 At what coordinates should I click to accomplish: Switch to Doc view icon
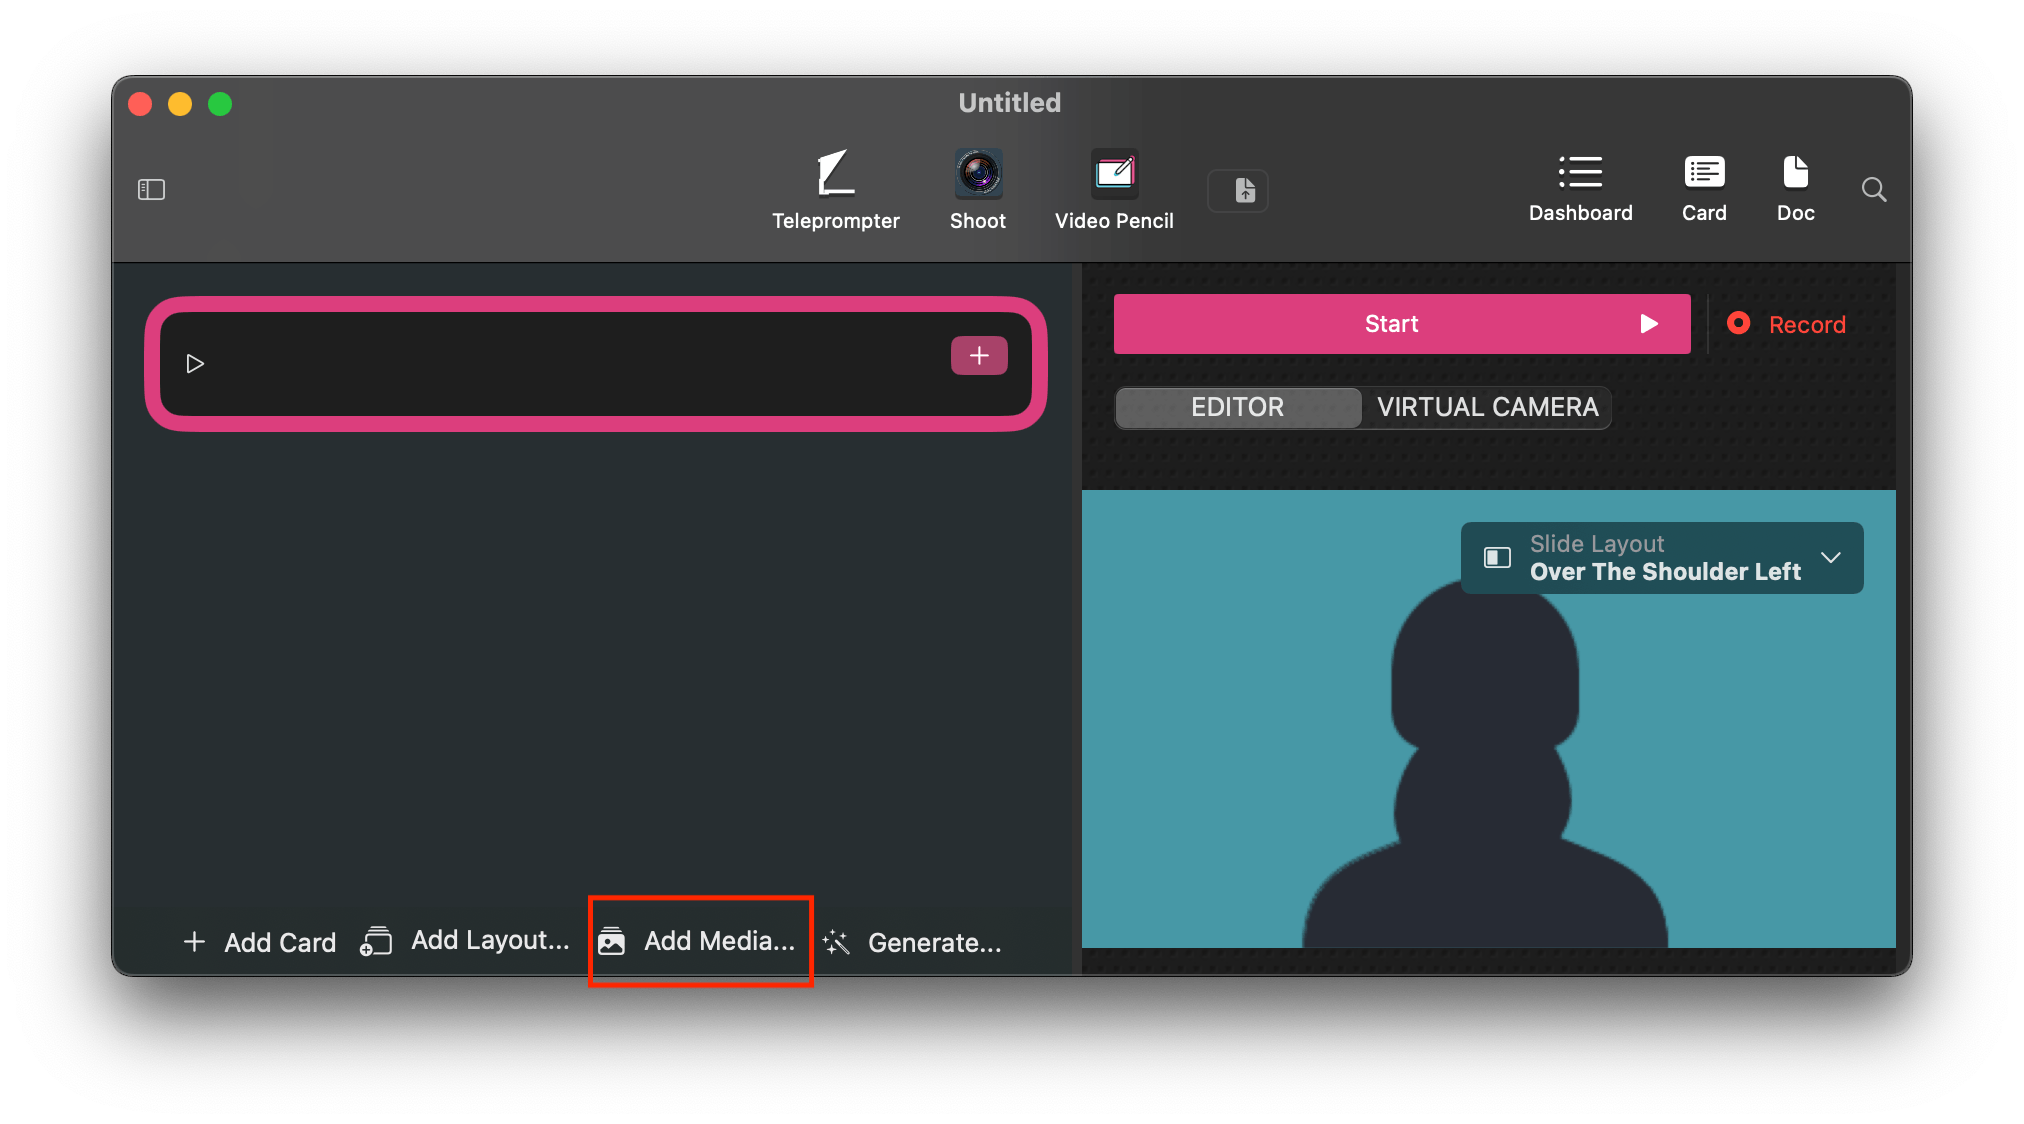(1795, 173)
